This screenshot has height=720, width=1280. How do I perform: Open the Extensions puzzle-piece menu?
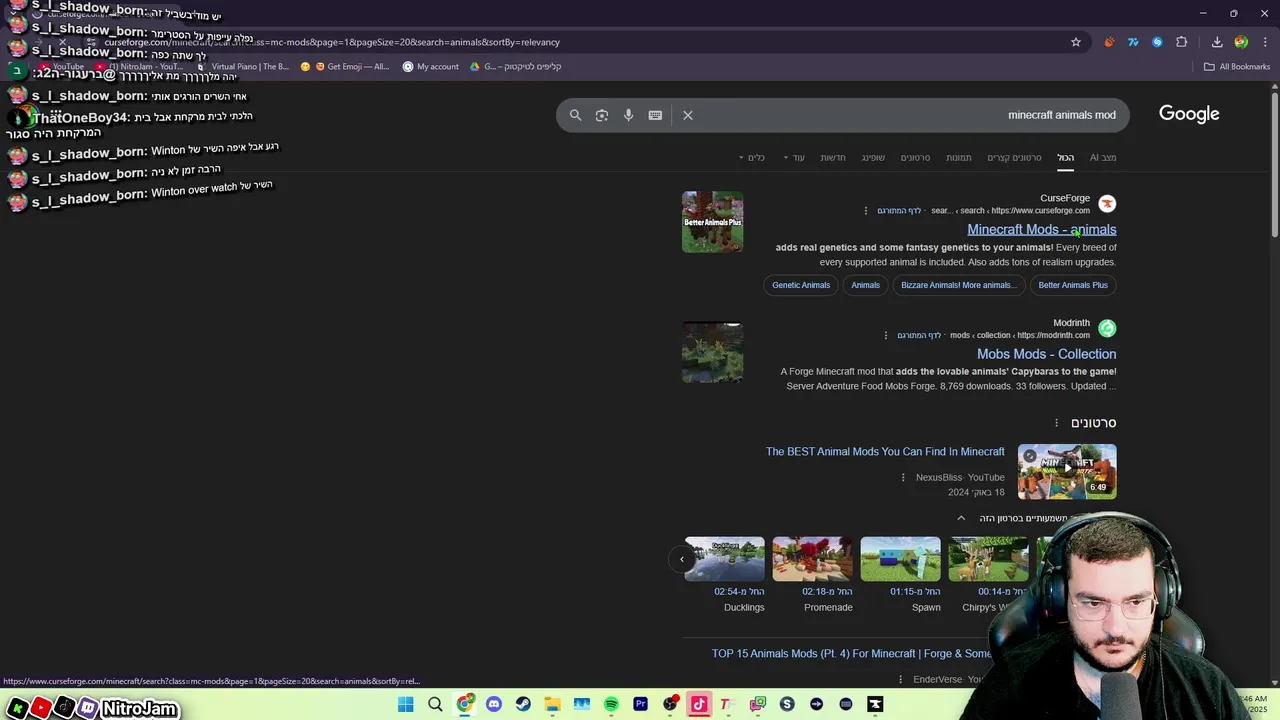click(x=1182, y=42)
